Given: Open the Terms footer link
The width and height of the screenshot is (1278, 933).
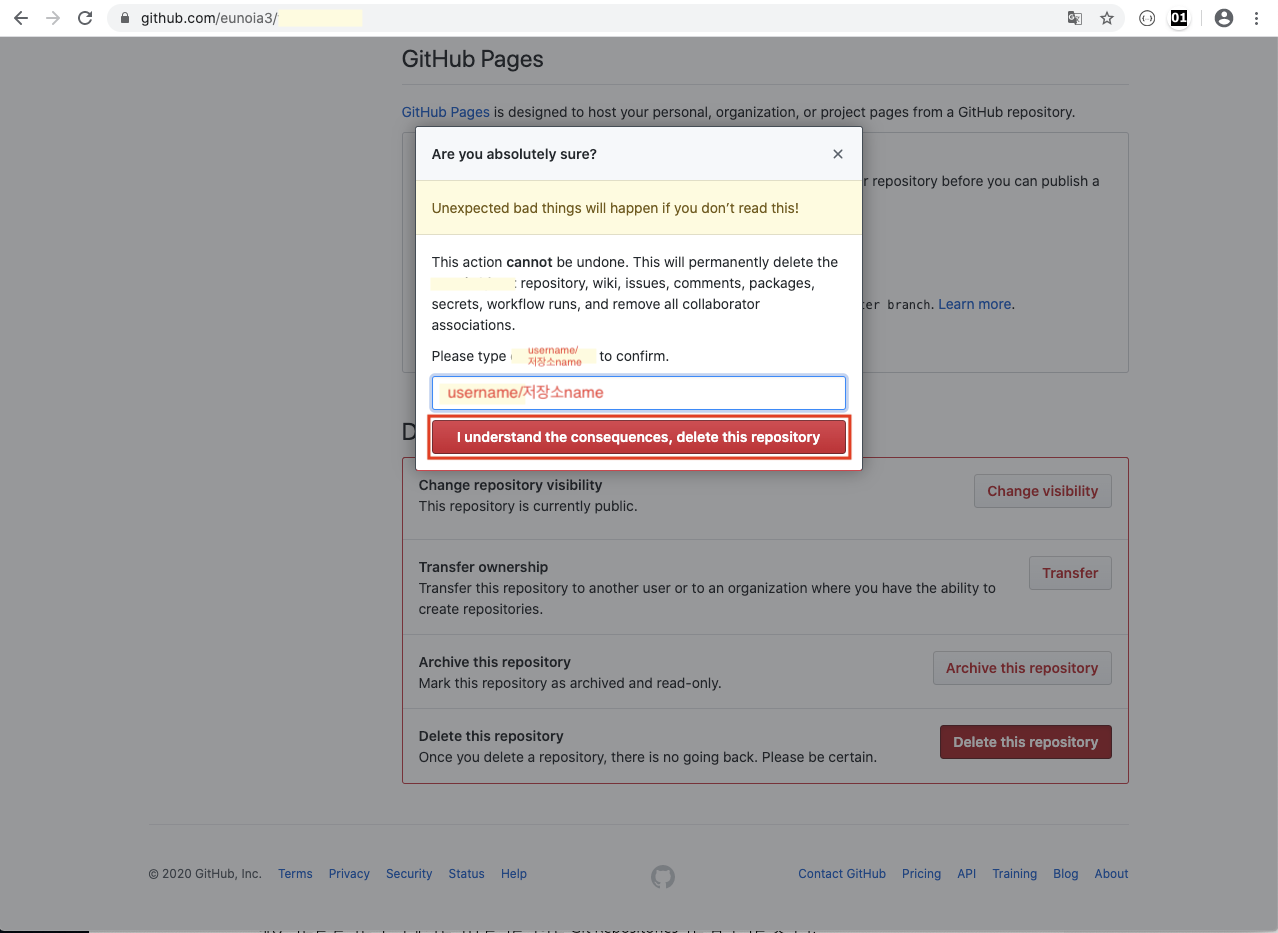Looking at the screenshot, I should point(295,874).
